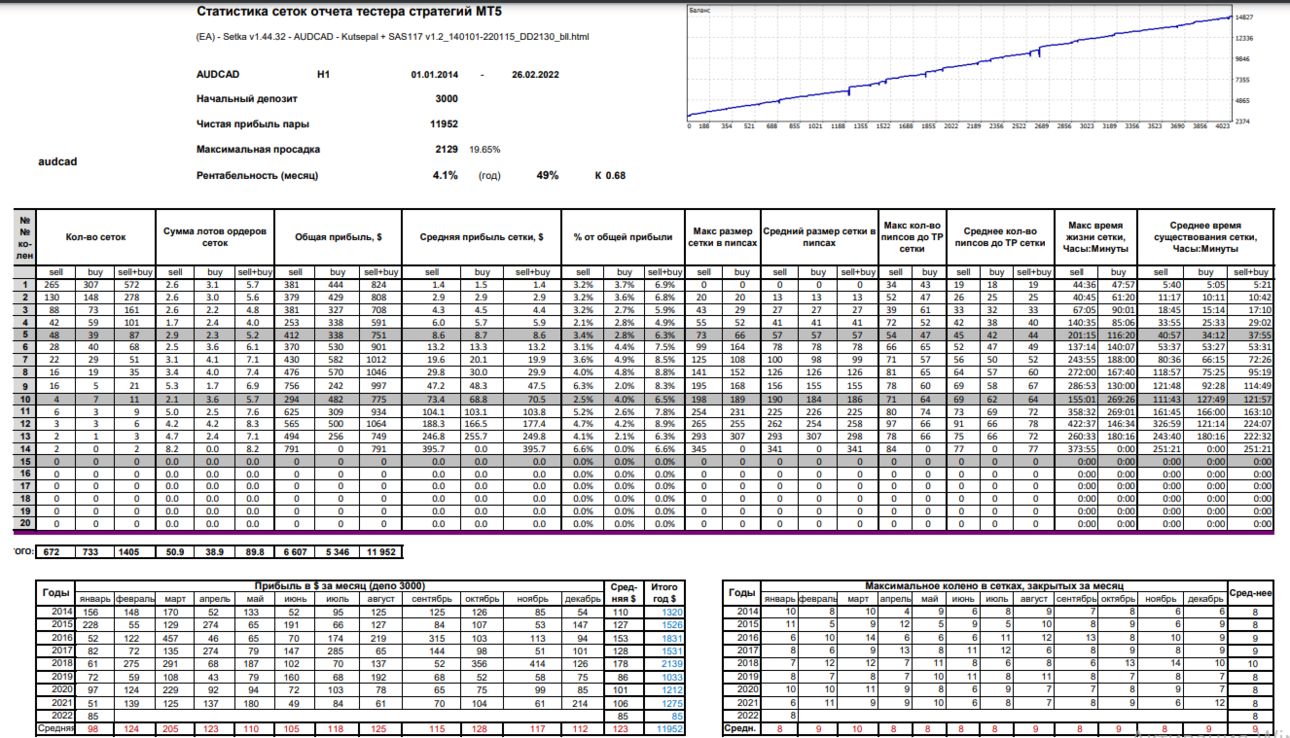Click the "Максимальное колено в сетках, закрытых за месяц" heading
Screen dimensions: 1290x738
pos(993,585)
